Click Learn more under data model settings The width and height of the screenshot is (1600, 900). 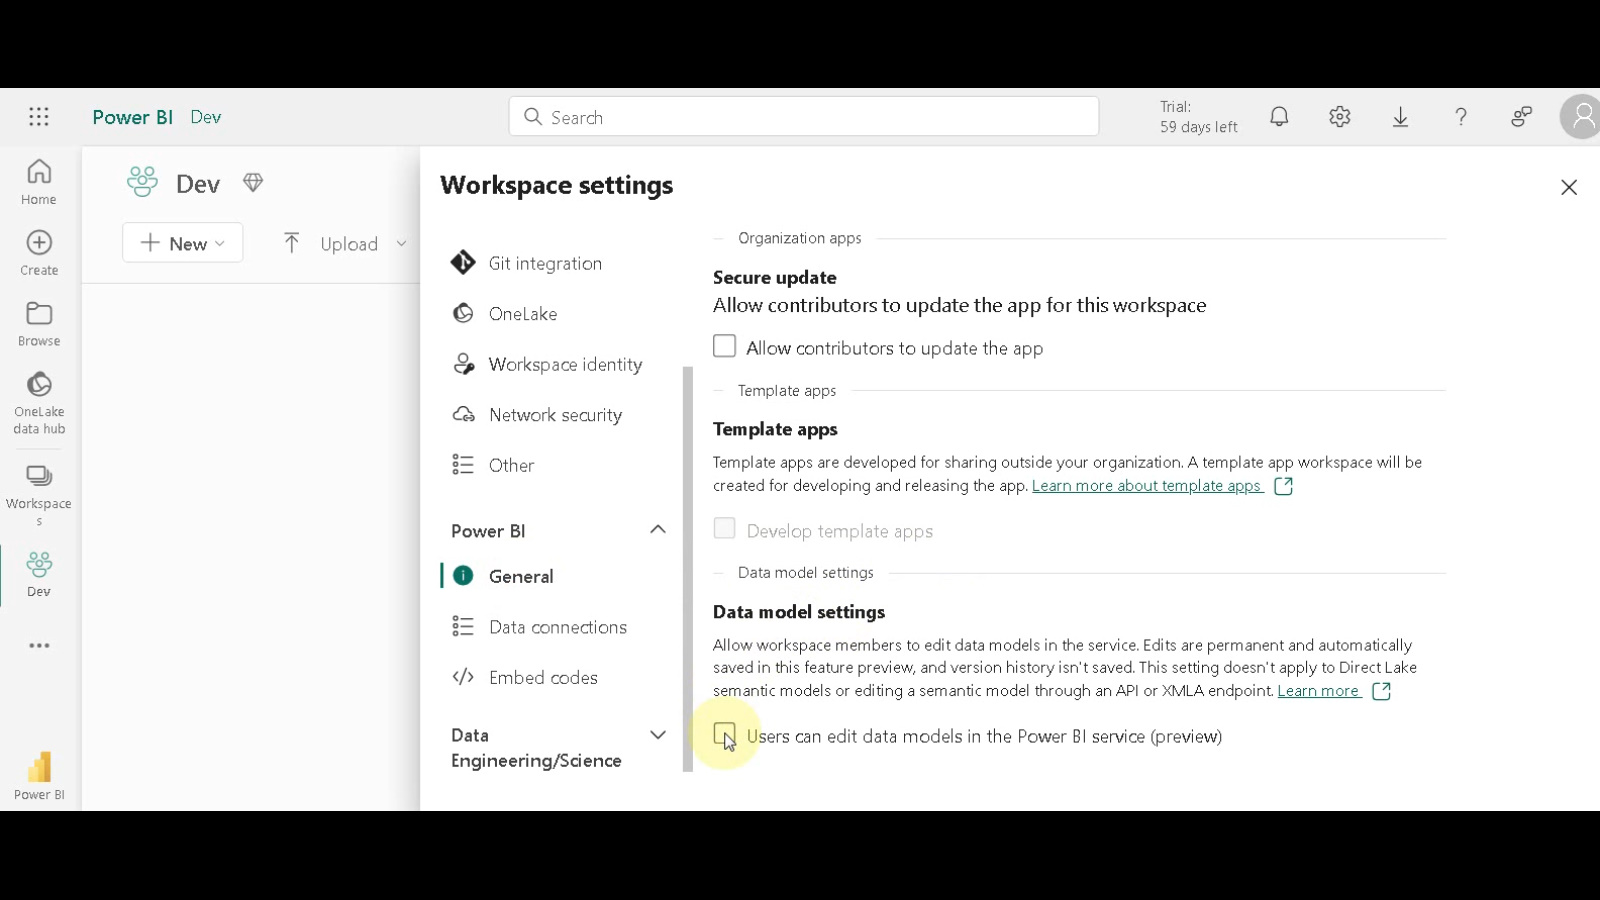[x=1319, y=690]
